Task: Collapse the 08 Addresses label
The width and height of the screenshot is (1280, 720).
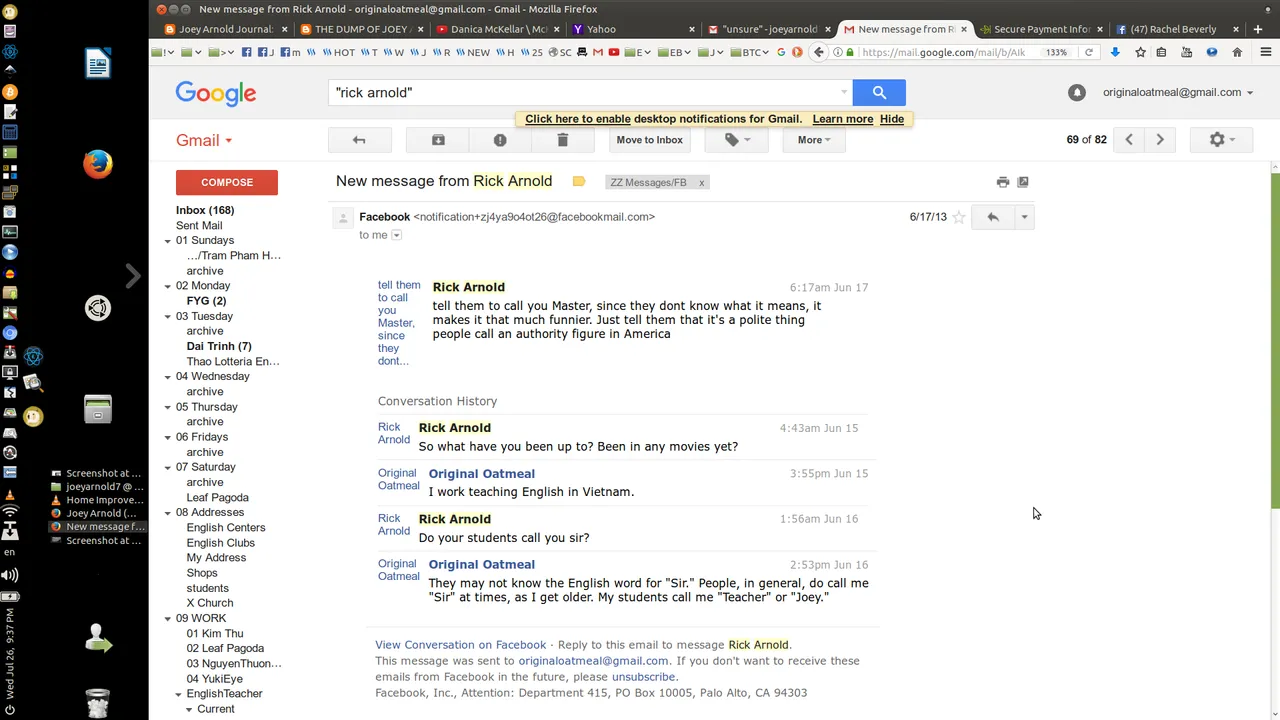Action: pyautogui.click(x=168, y=512)
